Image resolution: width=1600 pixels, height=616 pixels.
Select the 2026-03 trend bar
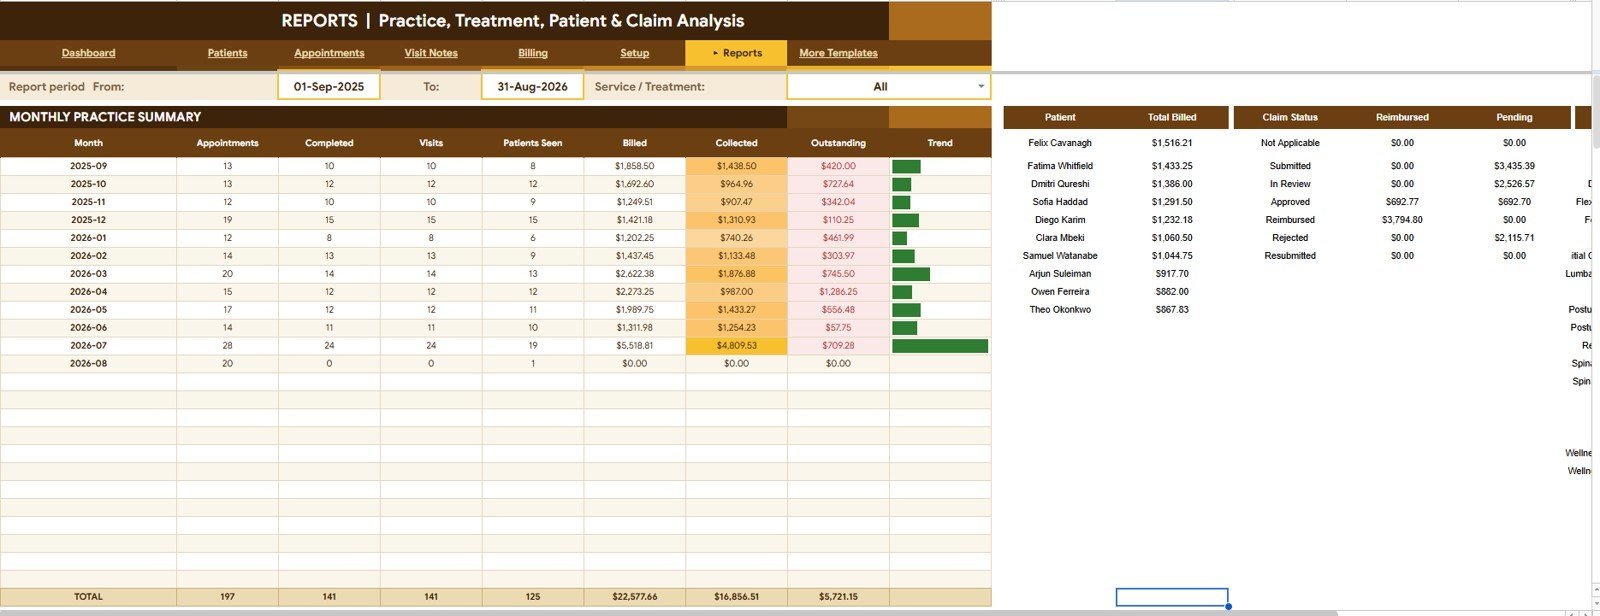coord(911,274)
